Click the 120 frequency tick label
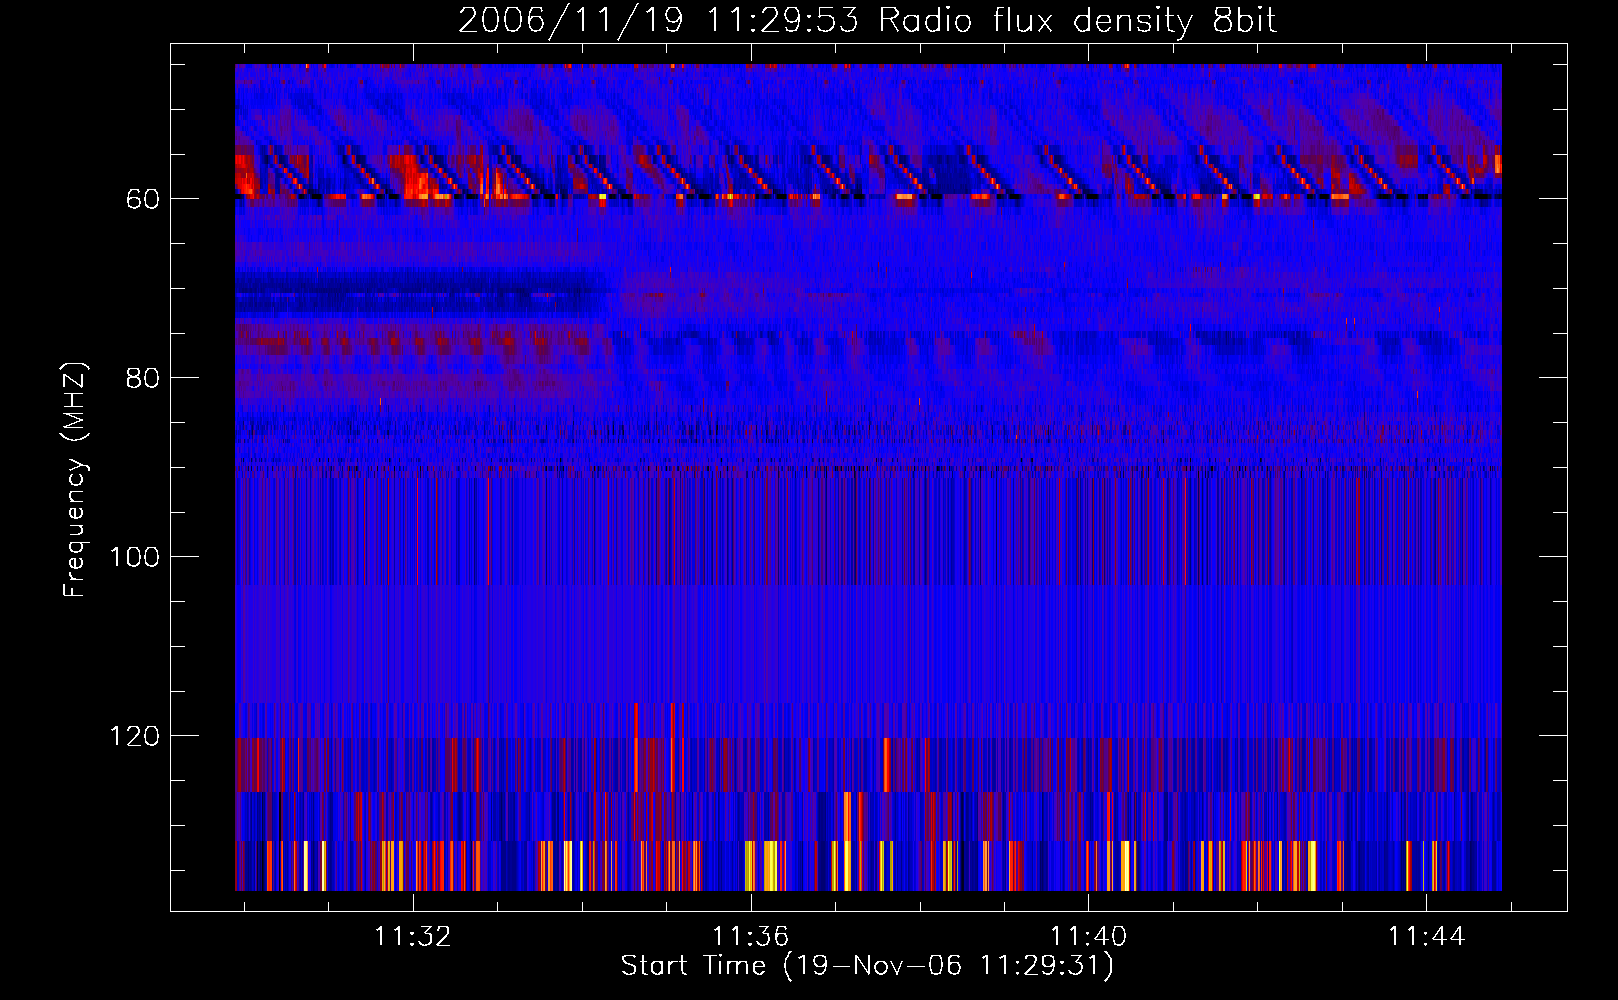The width and height of the screenshot is (1618, 1000). point(134,736)
